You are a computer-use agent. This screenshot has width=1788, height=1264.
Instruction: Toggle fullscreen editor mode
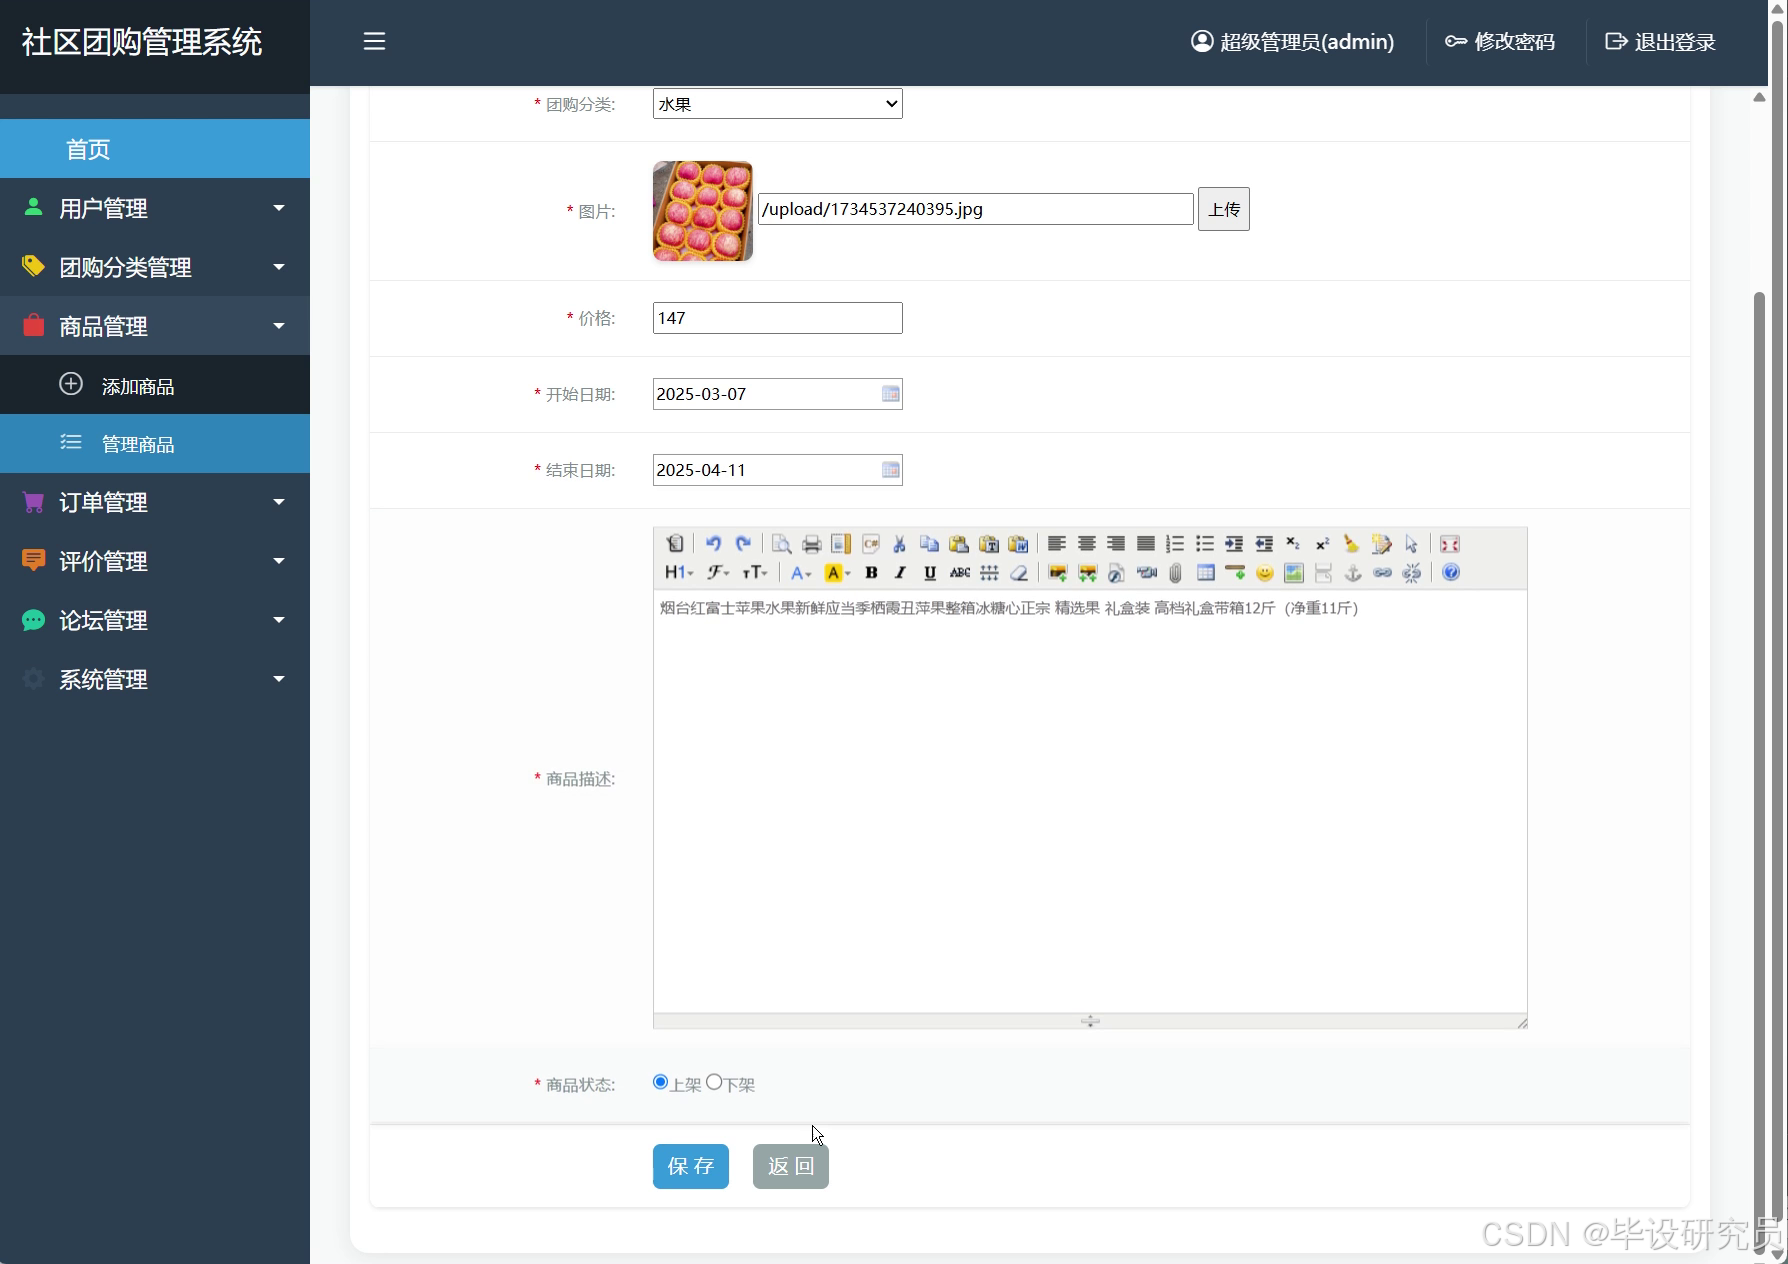pyautogui.click(x=1450, y=544)
